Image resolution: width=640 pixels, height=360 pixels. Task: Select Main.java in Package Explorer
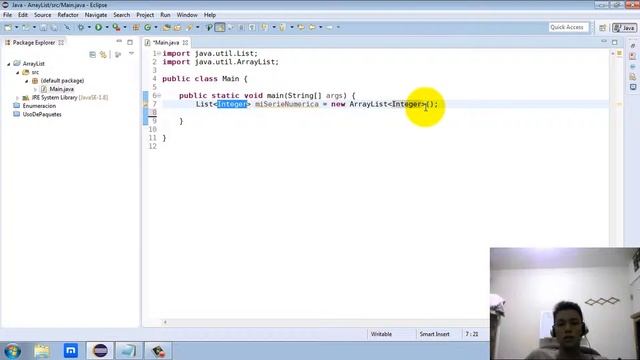[x=62, y=89]
